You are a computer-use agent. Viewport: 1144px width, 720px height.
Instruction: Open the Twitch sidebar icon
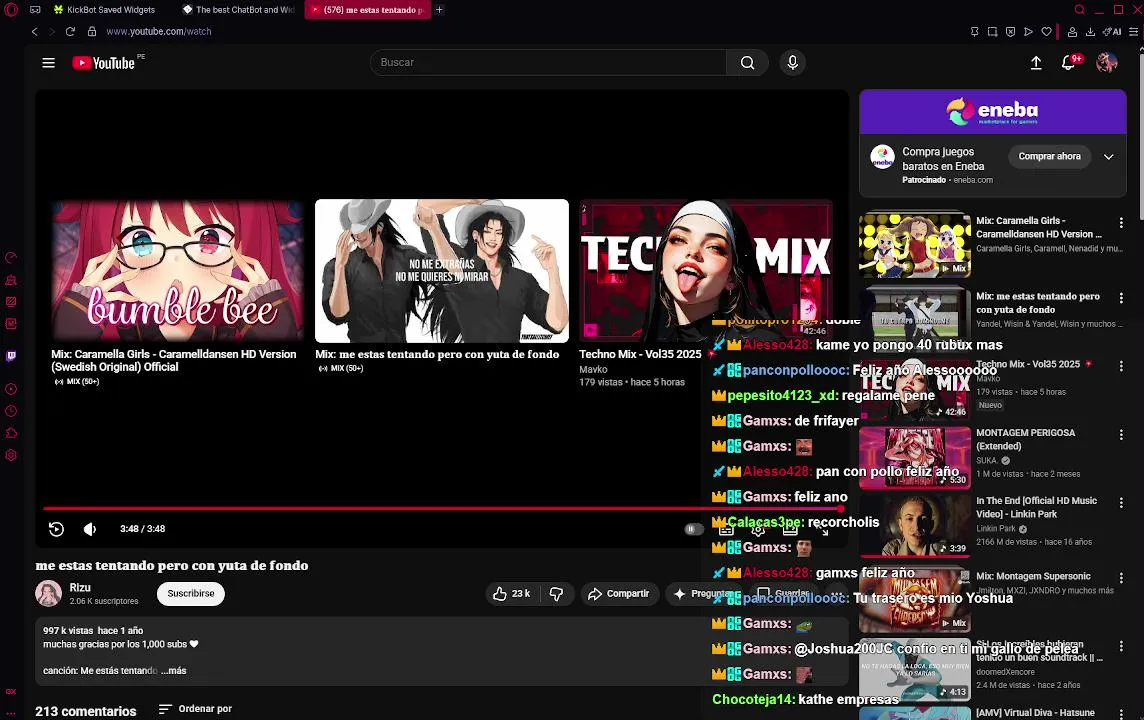[11, 356]
